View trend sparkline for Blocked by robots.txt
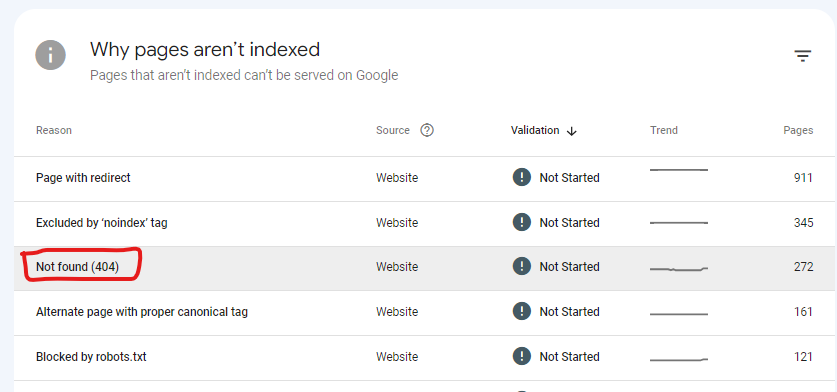Screen dimensions: 837x392 pos(678,359)
